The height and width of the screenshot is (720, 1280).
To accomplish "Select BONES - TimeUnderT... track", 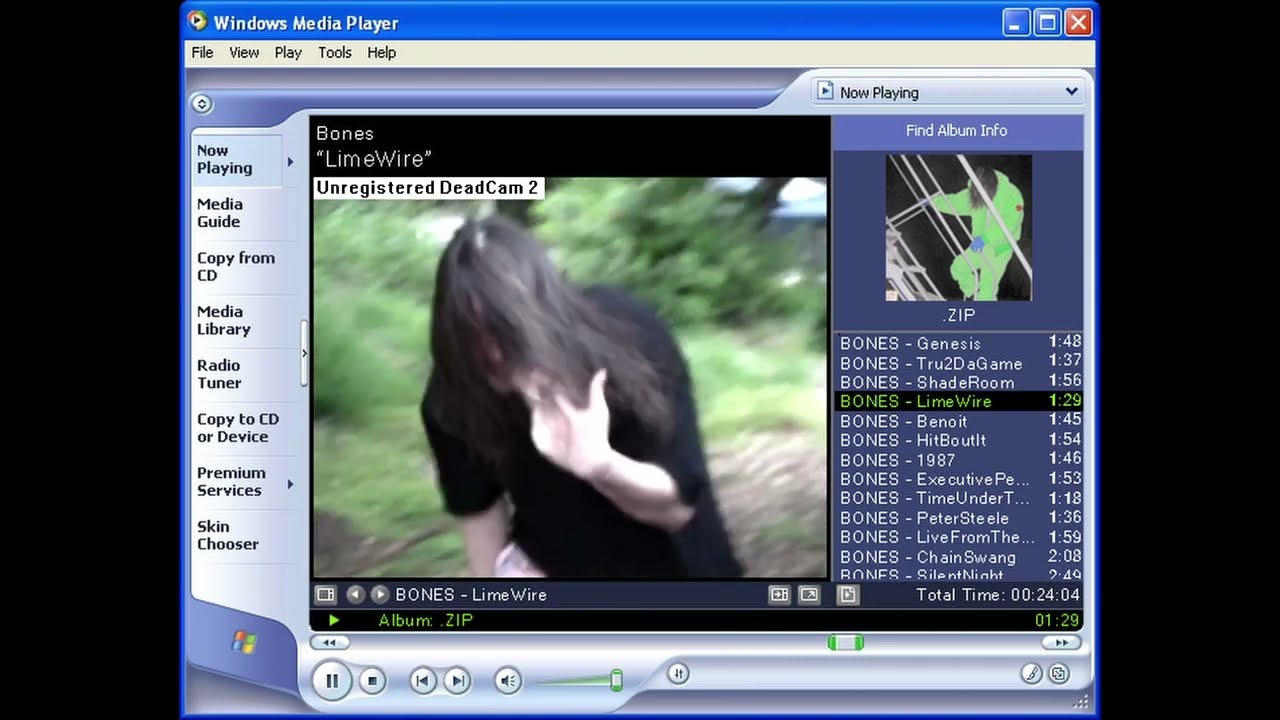I will coord(958,498).
